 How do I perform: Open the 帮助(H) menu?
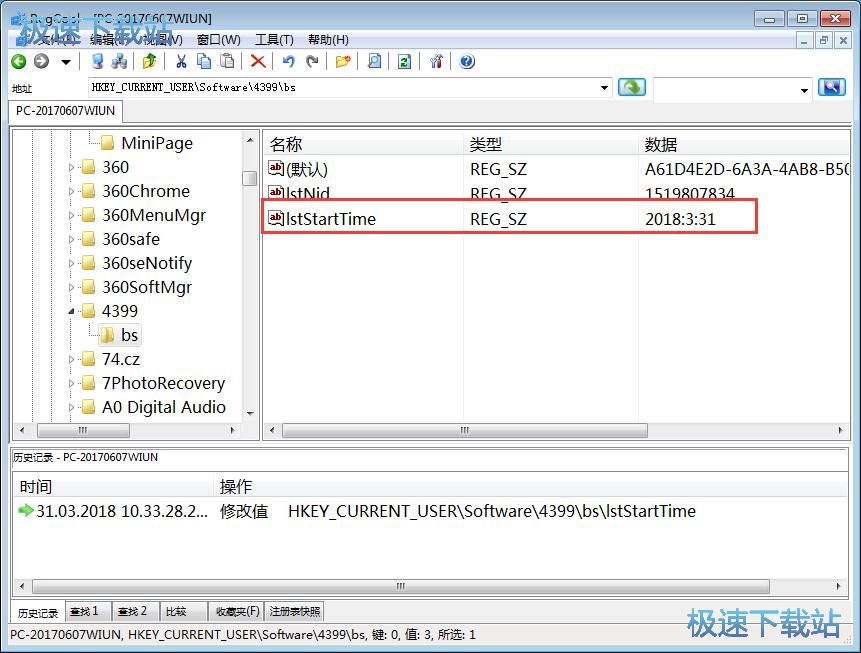click(x=328, y=40)
